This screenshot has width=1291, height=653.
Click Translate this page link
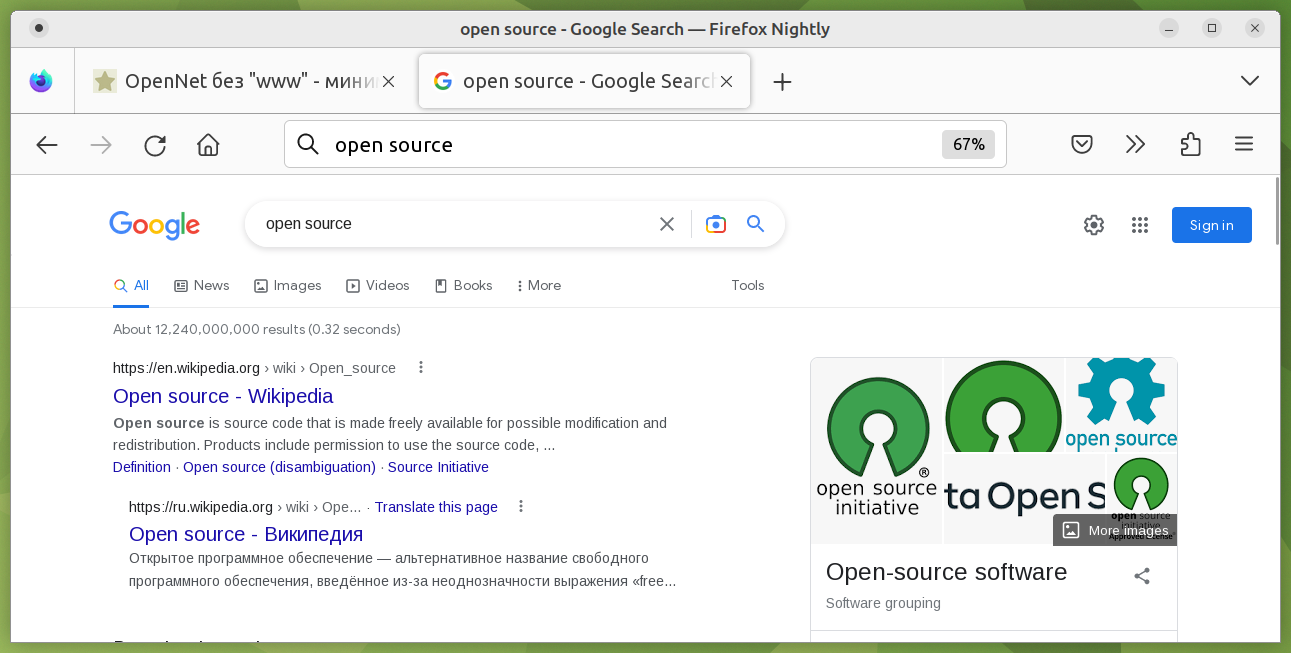(436, 507)
